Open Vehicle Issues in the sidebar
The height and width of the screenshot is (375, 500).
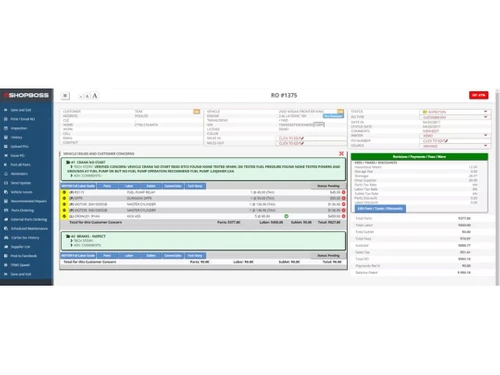click(21, 192)
